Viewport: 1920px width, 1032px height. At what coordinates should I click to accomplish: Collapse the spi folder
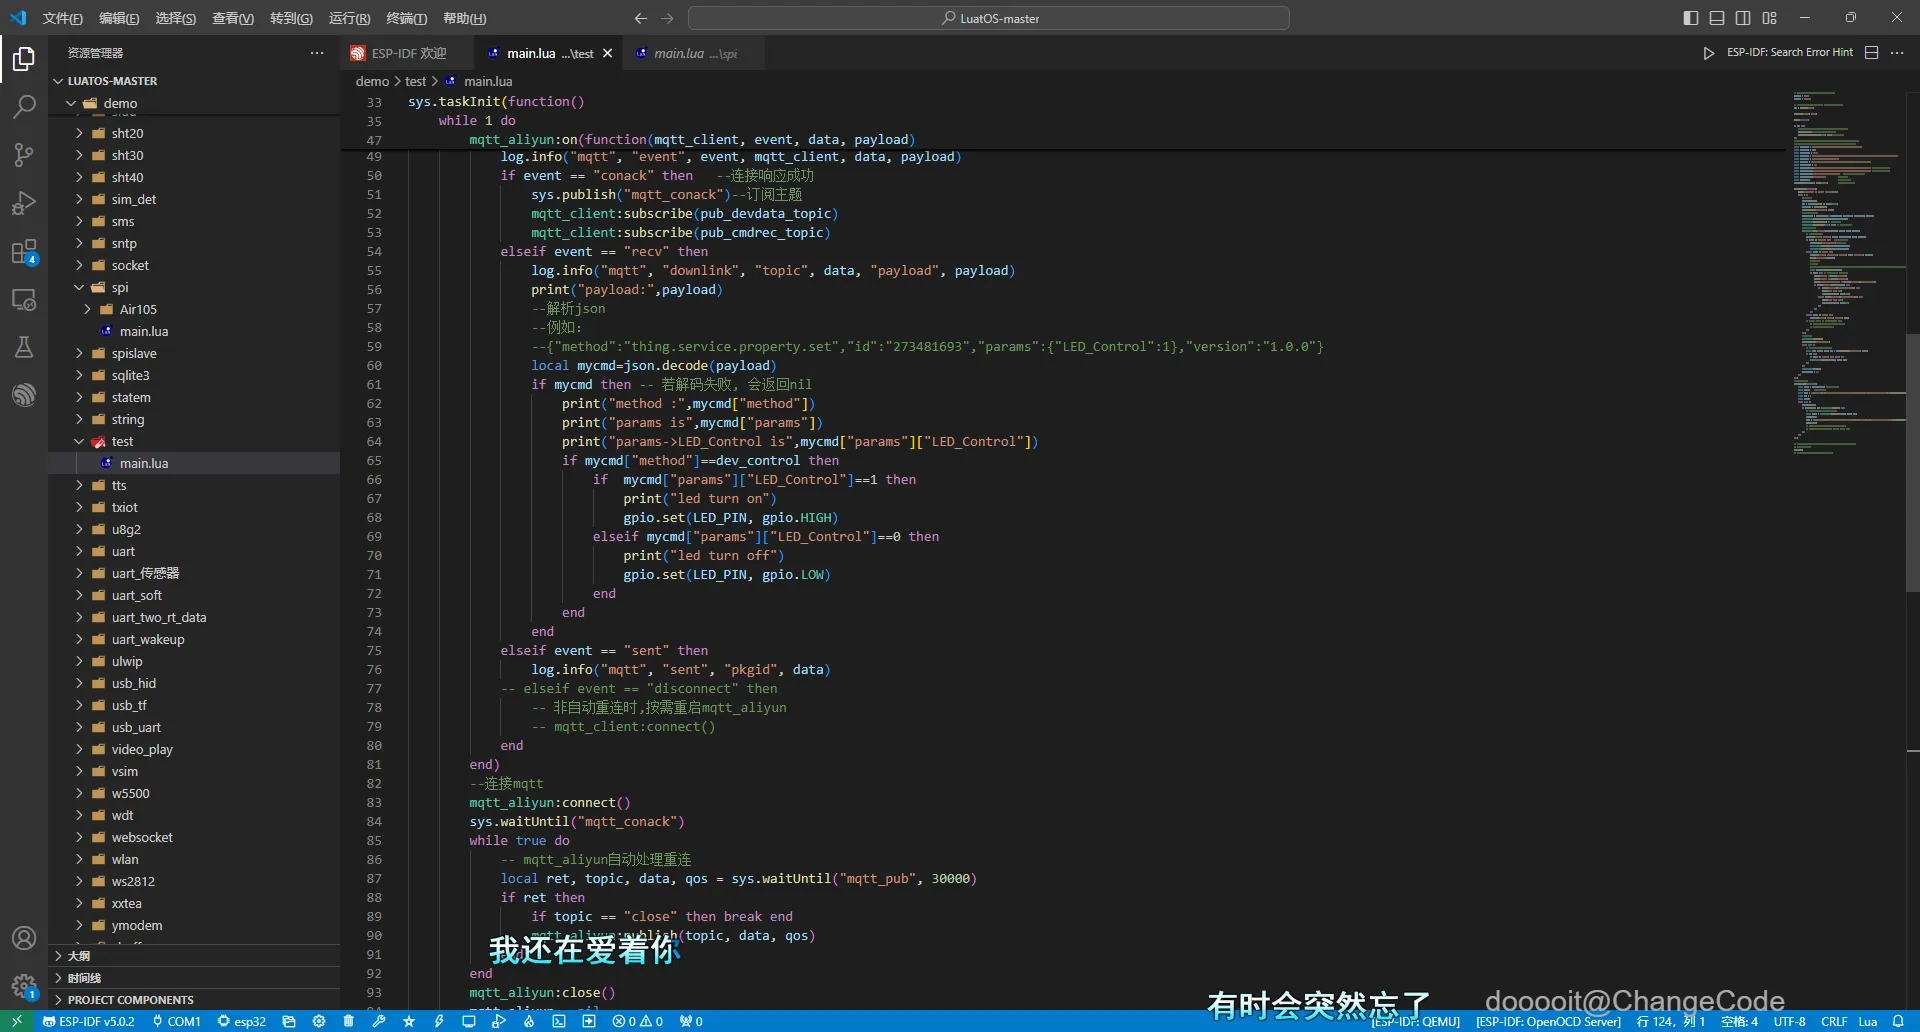(x=120, y=287)
